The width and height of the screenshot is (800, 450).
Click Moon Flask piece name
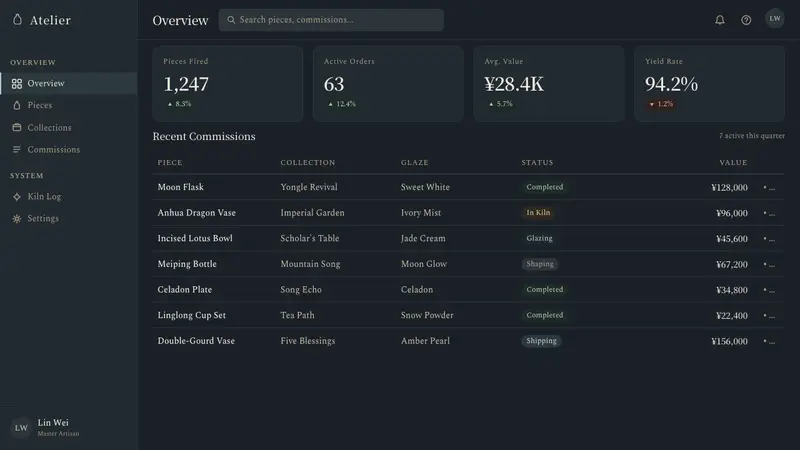click(x=181, y=187)
